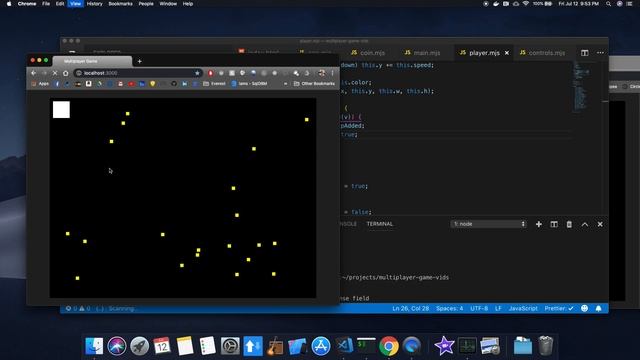640x360 pixels.
Task: Open the errors and warnings count
Action: [78, 309]
